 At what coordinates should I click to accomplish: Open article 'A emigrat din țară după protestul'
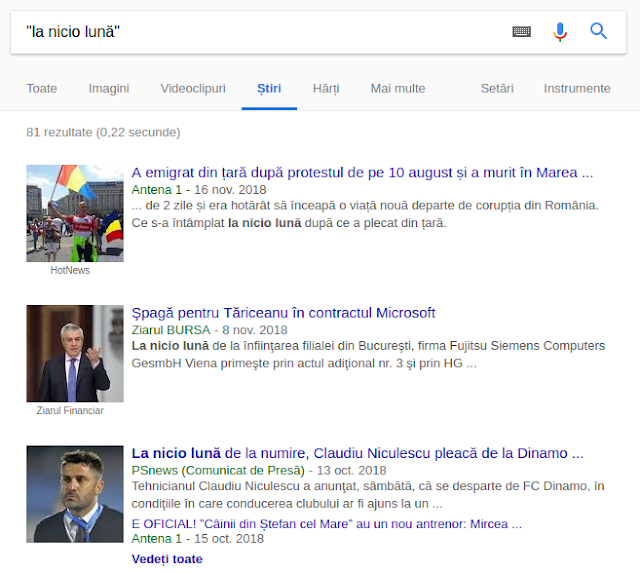click(x=362, y=173)
